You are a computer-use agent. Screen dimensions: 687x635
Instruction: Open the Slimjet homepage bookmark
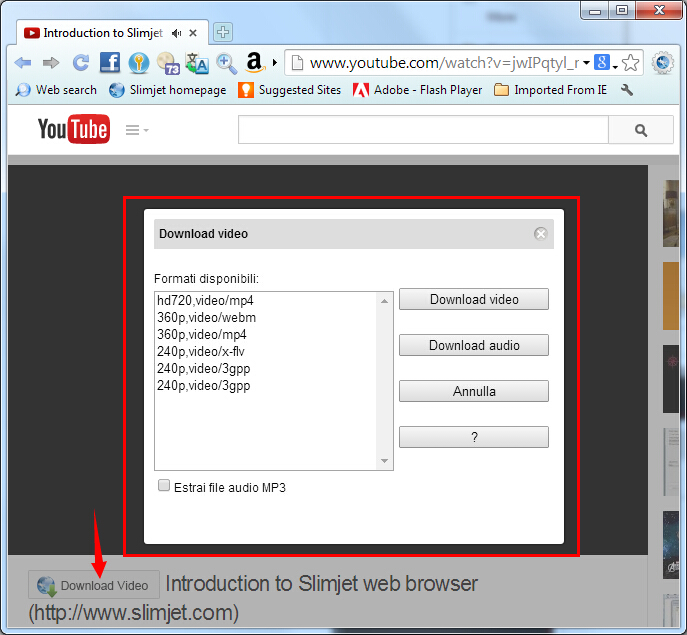[x=167, y=90]
